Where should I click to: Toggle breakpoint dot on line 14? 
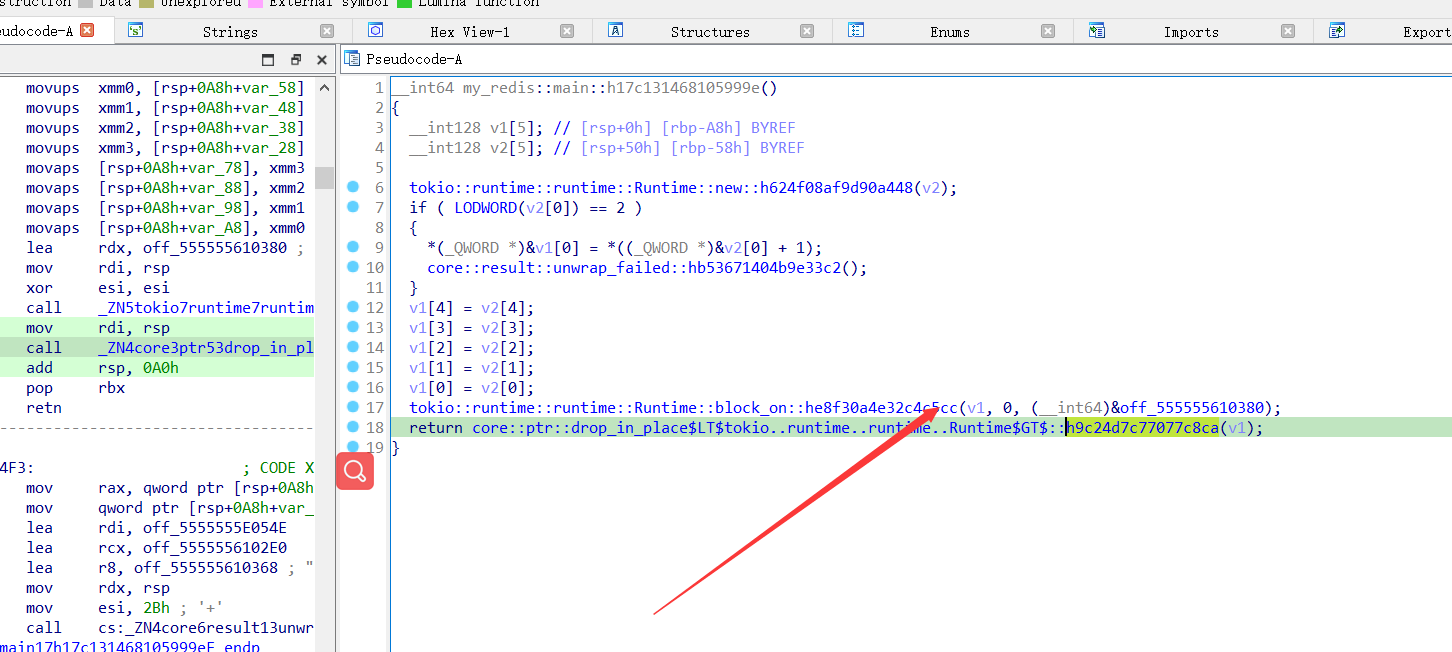point(353,347)
